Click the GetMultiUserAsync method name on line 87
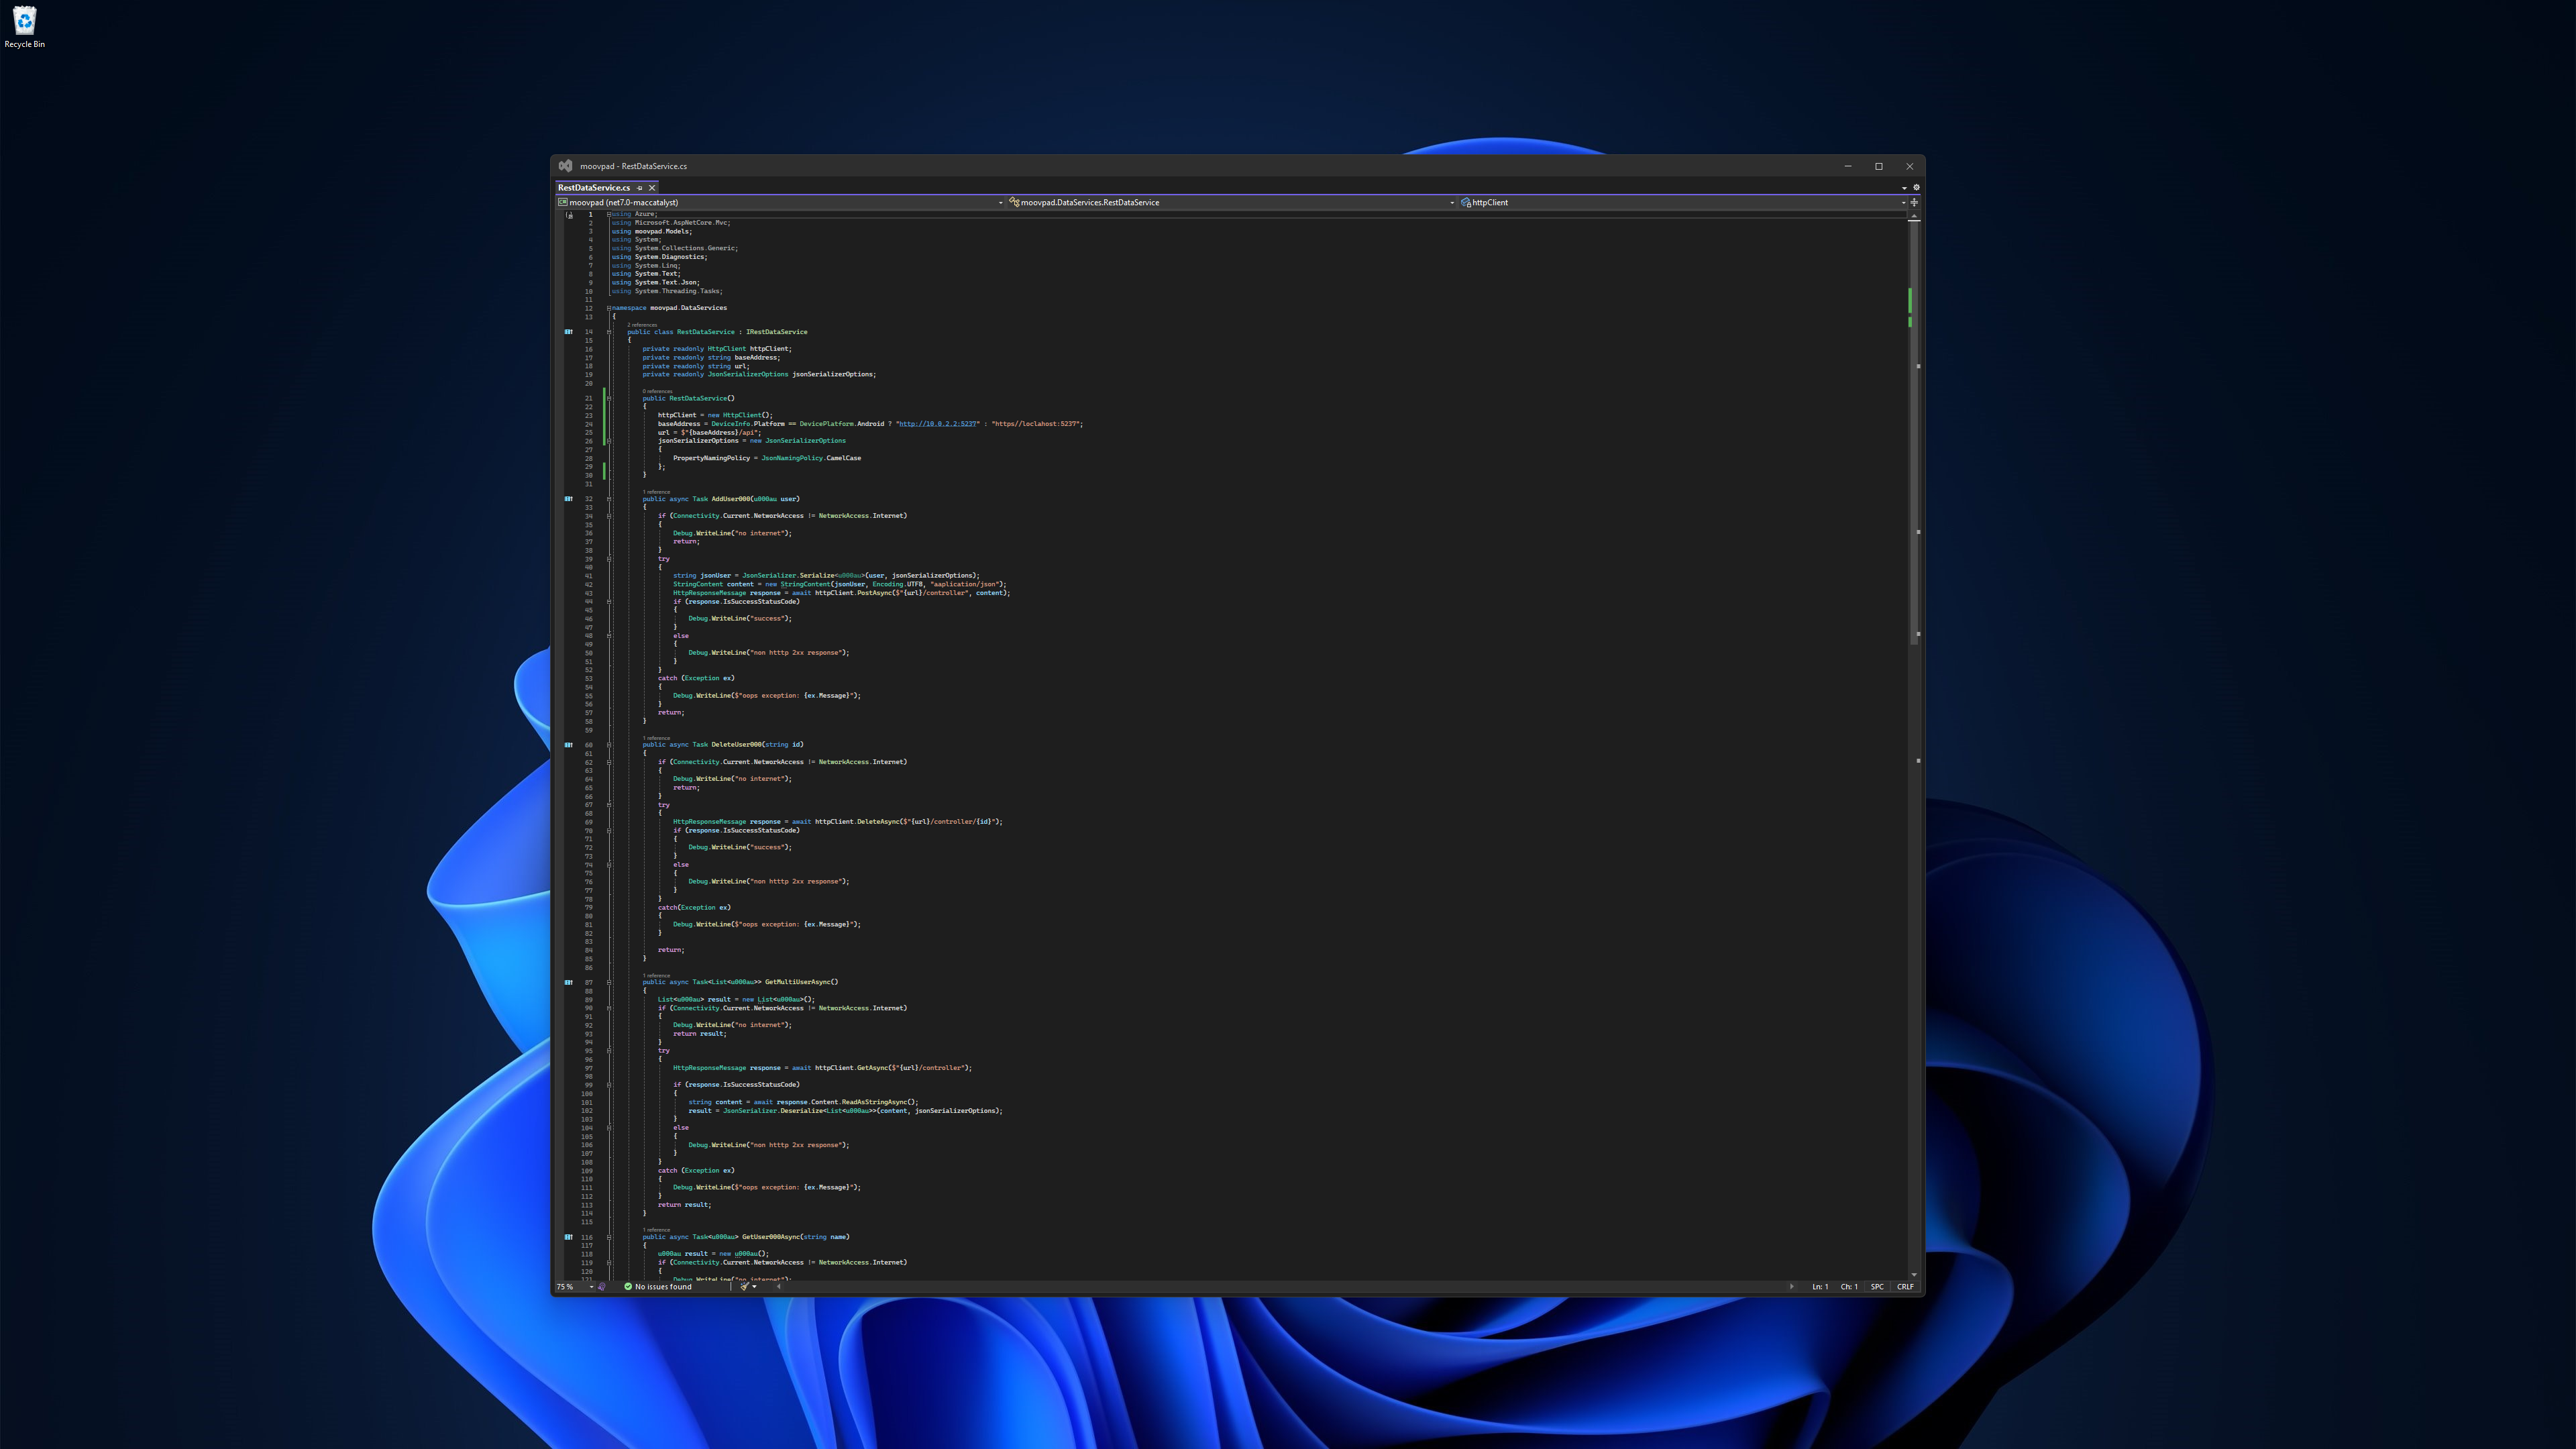This screenshot has width=2576, height=1449. (x=797, y=982)
